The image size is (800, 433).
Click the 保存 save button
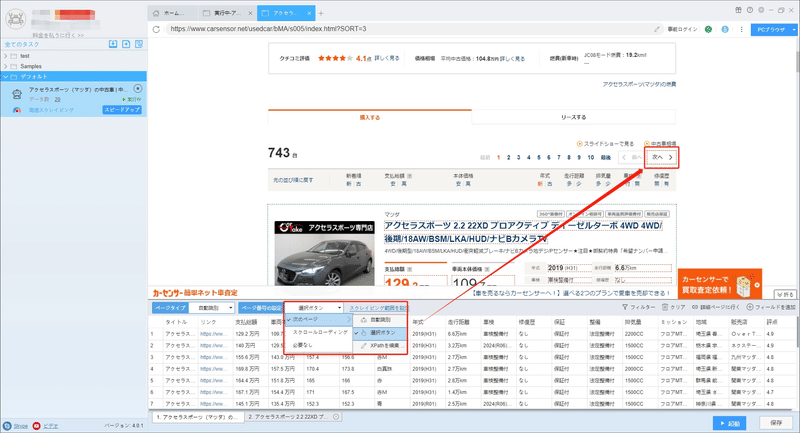point(776,423)
